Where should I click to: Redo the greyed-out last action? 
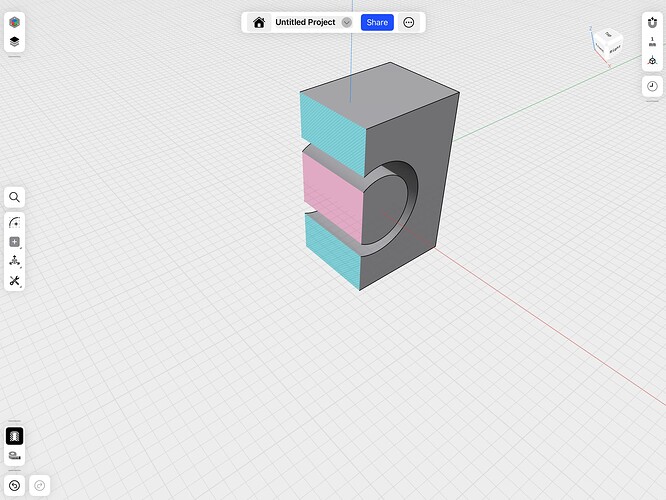[x=40, y=486]
